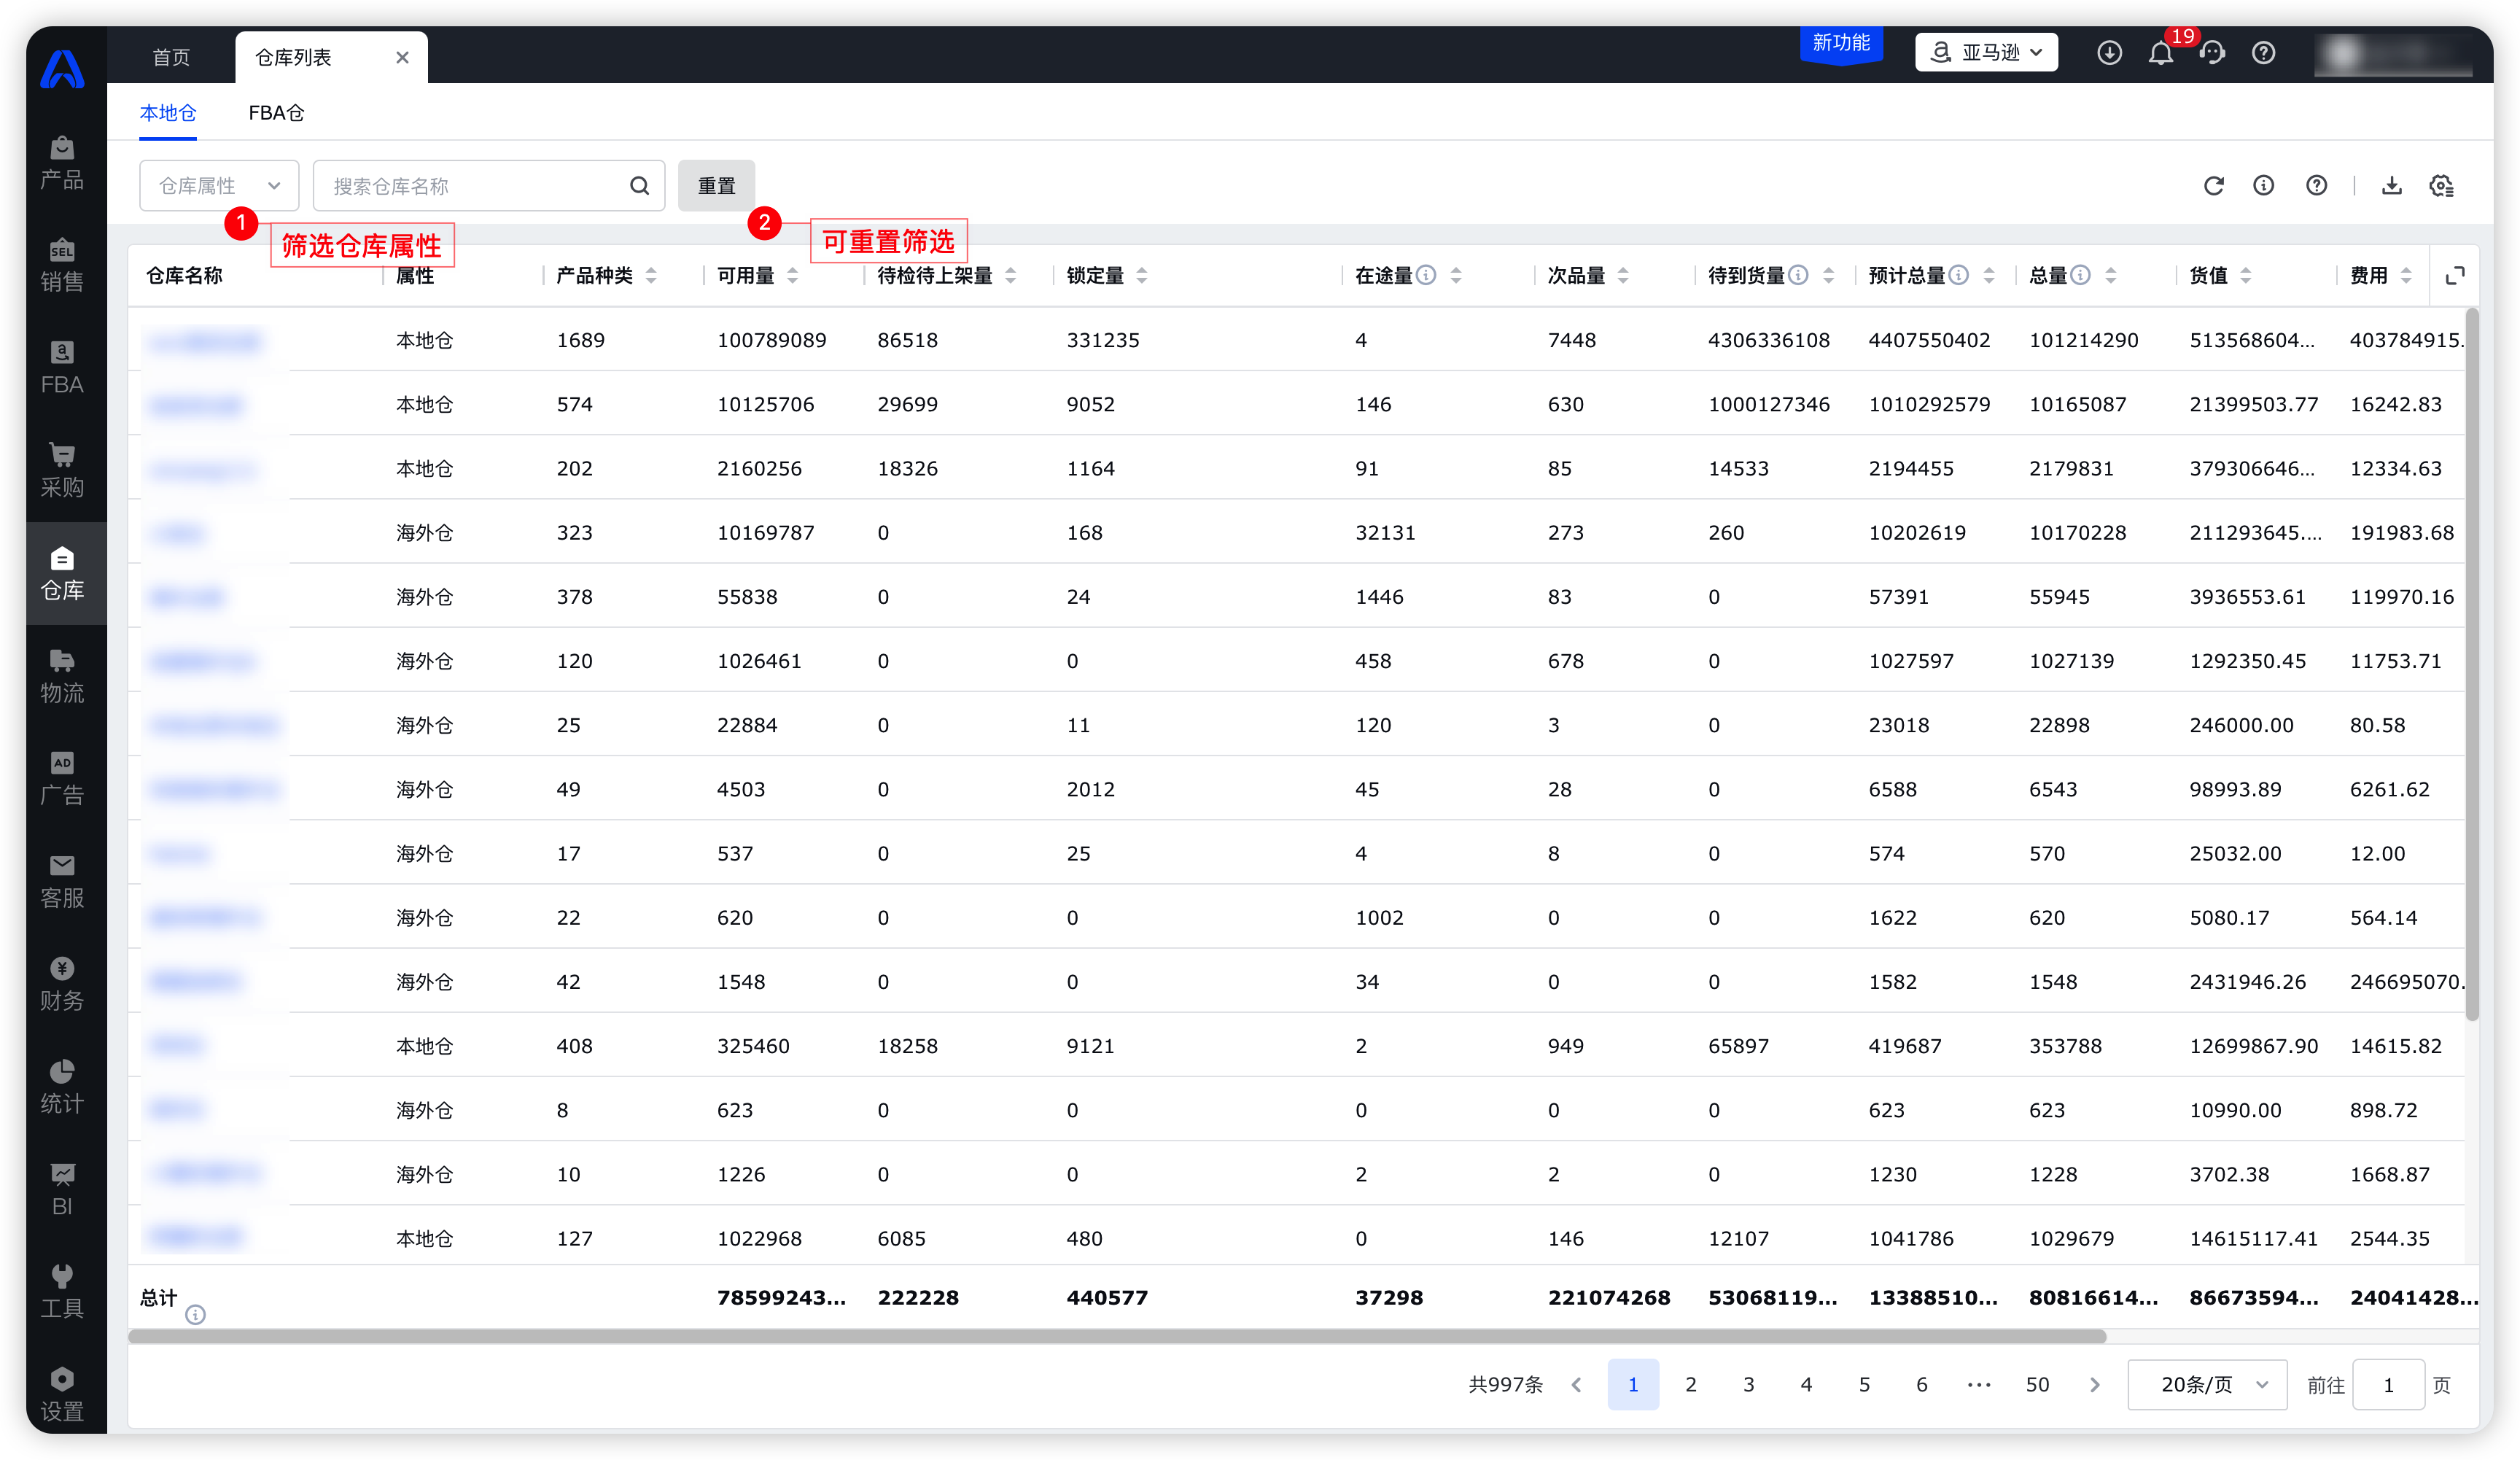The image size is (2520, 1460).
Task: Open the 设置 sidebar module
Action: [x=62, y=1395]
